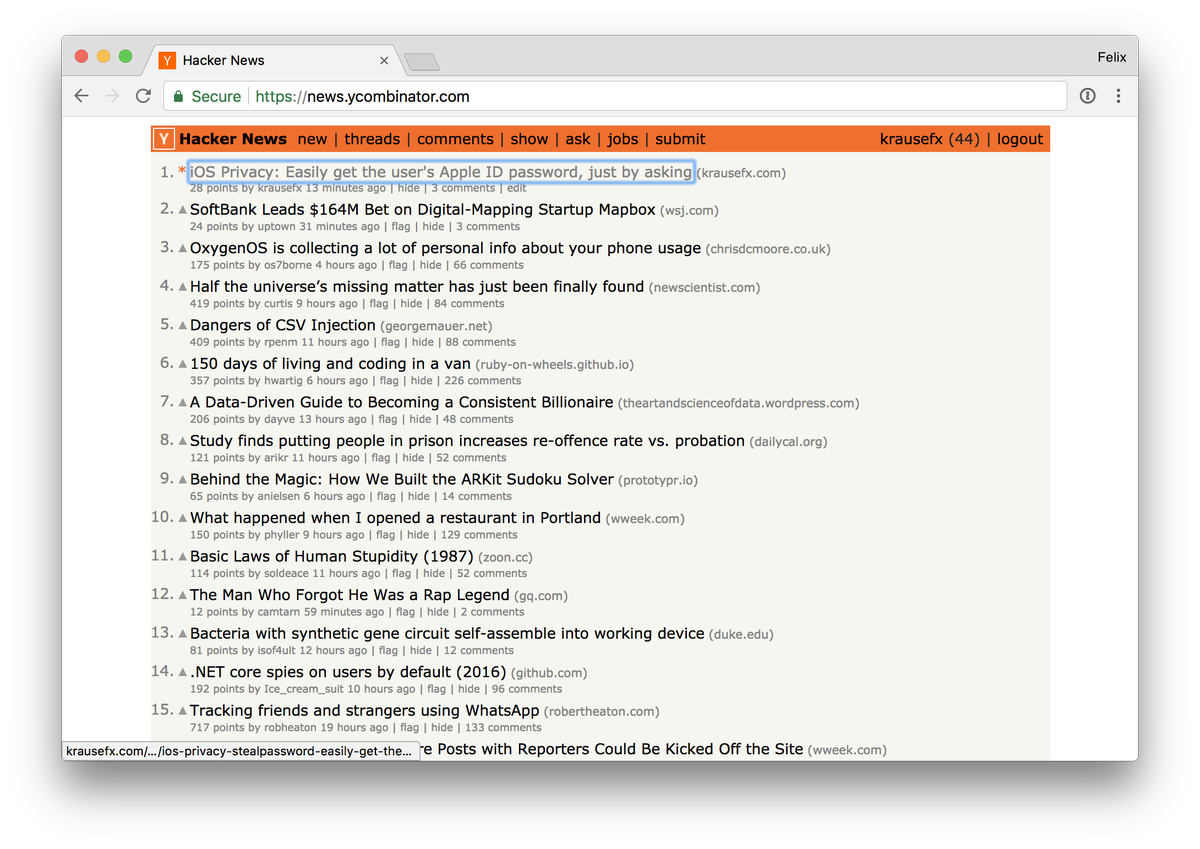Open the 133 comments link

(503, 728)
